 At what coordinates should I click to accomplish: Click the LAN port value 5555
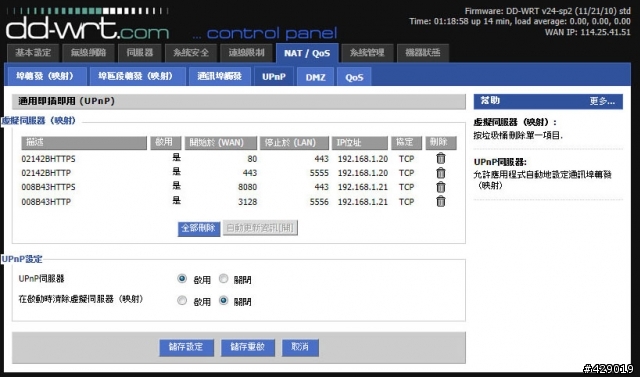pyautogui.click(x=319, y=173)
